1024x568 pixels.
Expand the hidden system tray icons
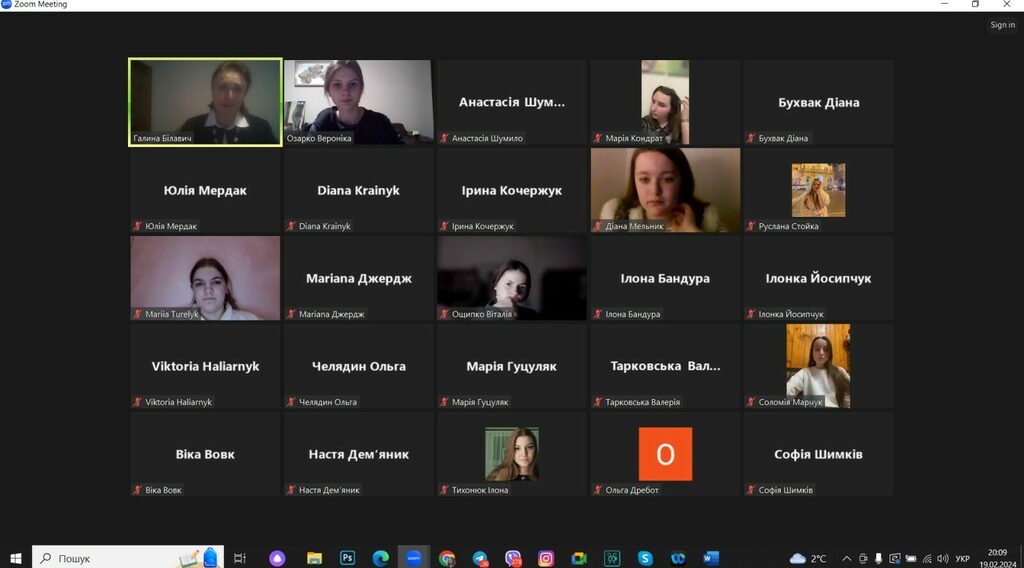point(847,558)
